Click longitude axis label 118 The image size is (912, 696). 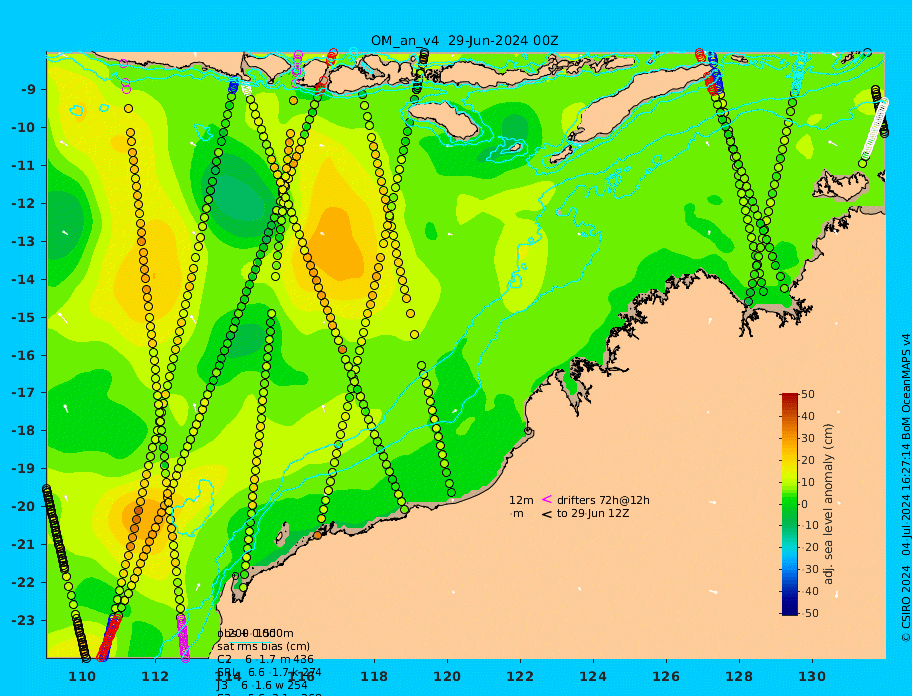pos(374,676)
